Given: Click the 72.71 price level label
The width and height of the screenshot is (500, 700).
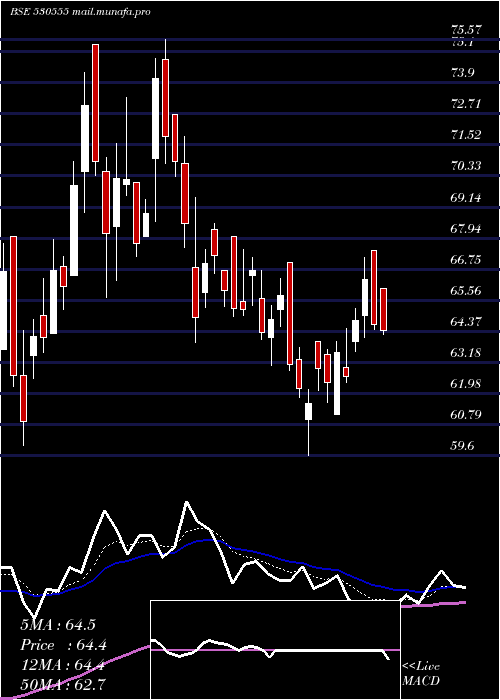Looking at the screenshot, I should tap(466, 104).
